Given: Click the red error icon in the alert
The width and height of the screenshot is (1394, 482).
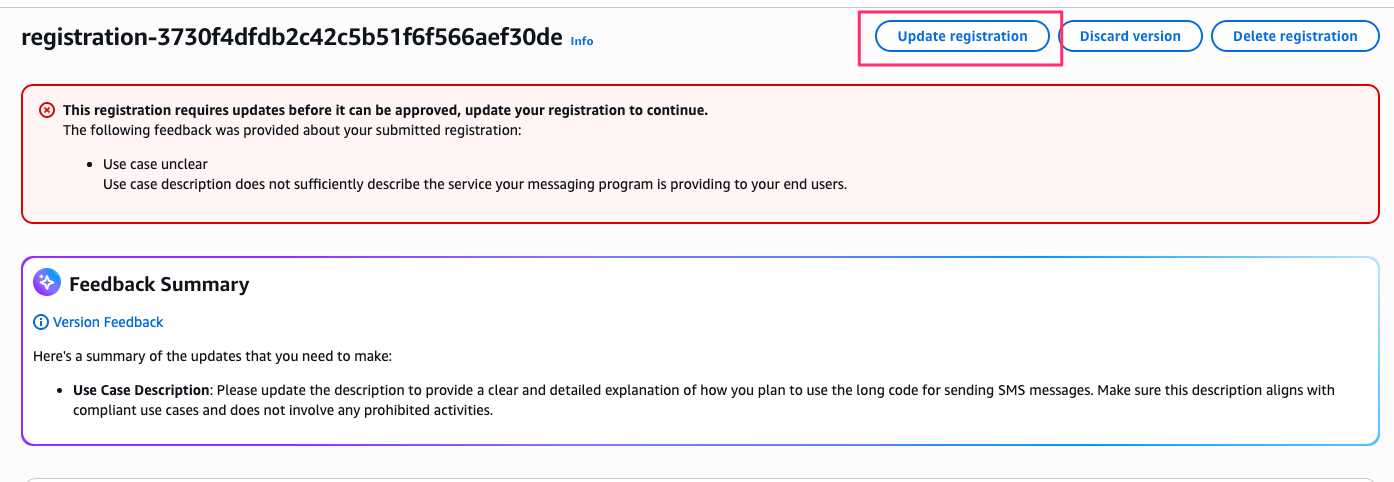Looking at the screenshot, I should (x=47, y=110).
